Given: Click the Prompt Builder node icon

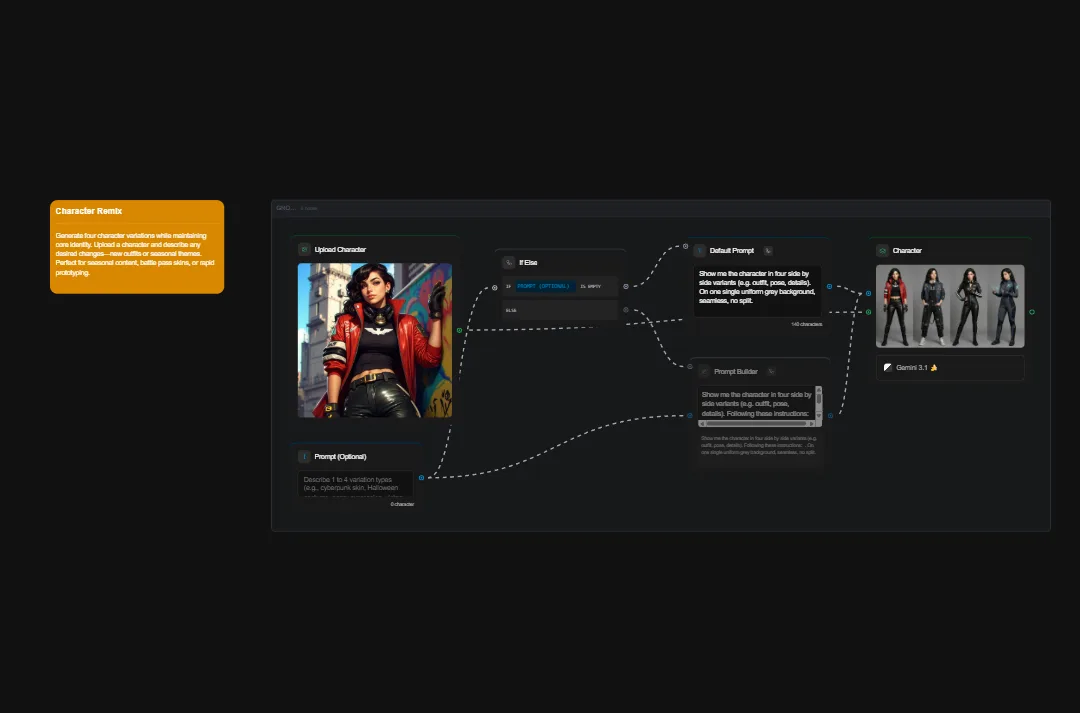Looking at the screenshot, I should coord(705,371).
